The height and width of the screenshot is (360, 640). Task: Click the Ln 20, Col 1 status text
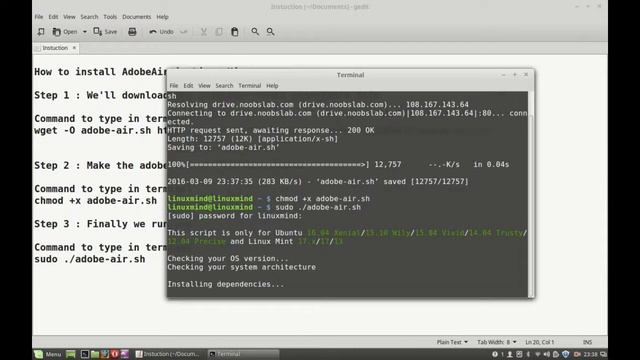(540, 342)
